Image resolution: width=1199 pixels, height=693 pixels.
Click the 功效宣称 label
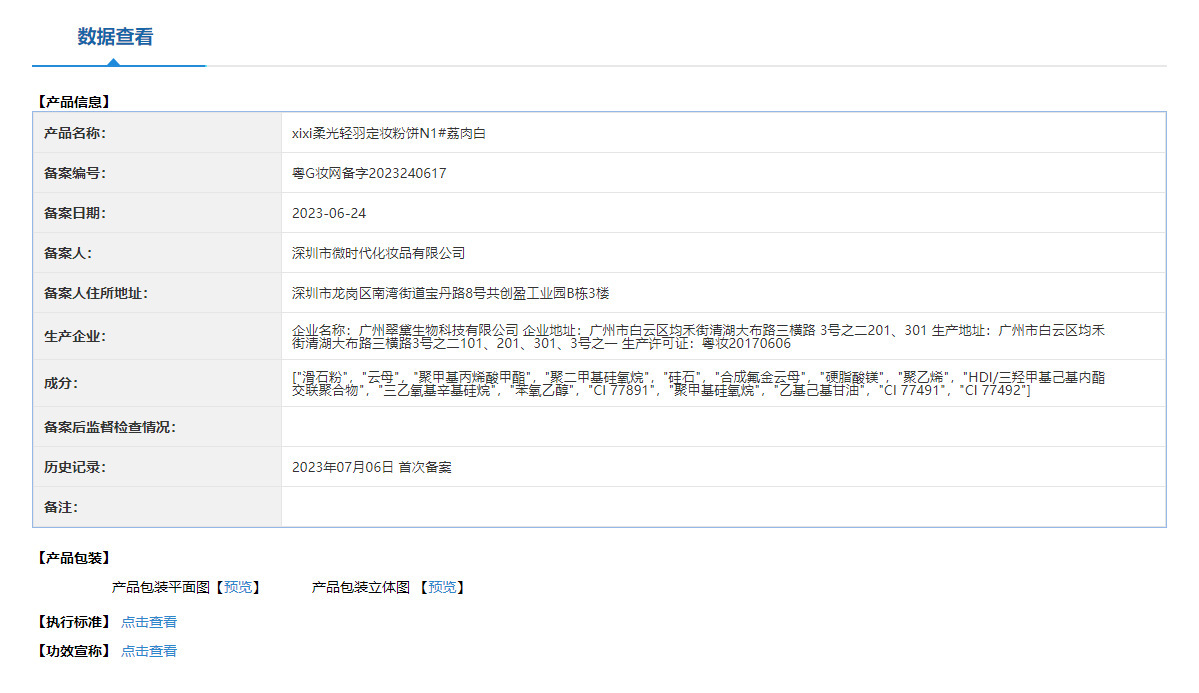74,651
